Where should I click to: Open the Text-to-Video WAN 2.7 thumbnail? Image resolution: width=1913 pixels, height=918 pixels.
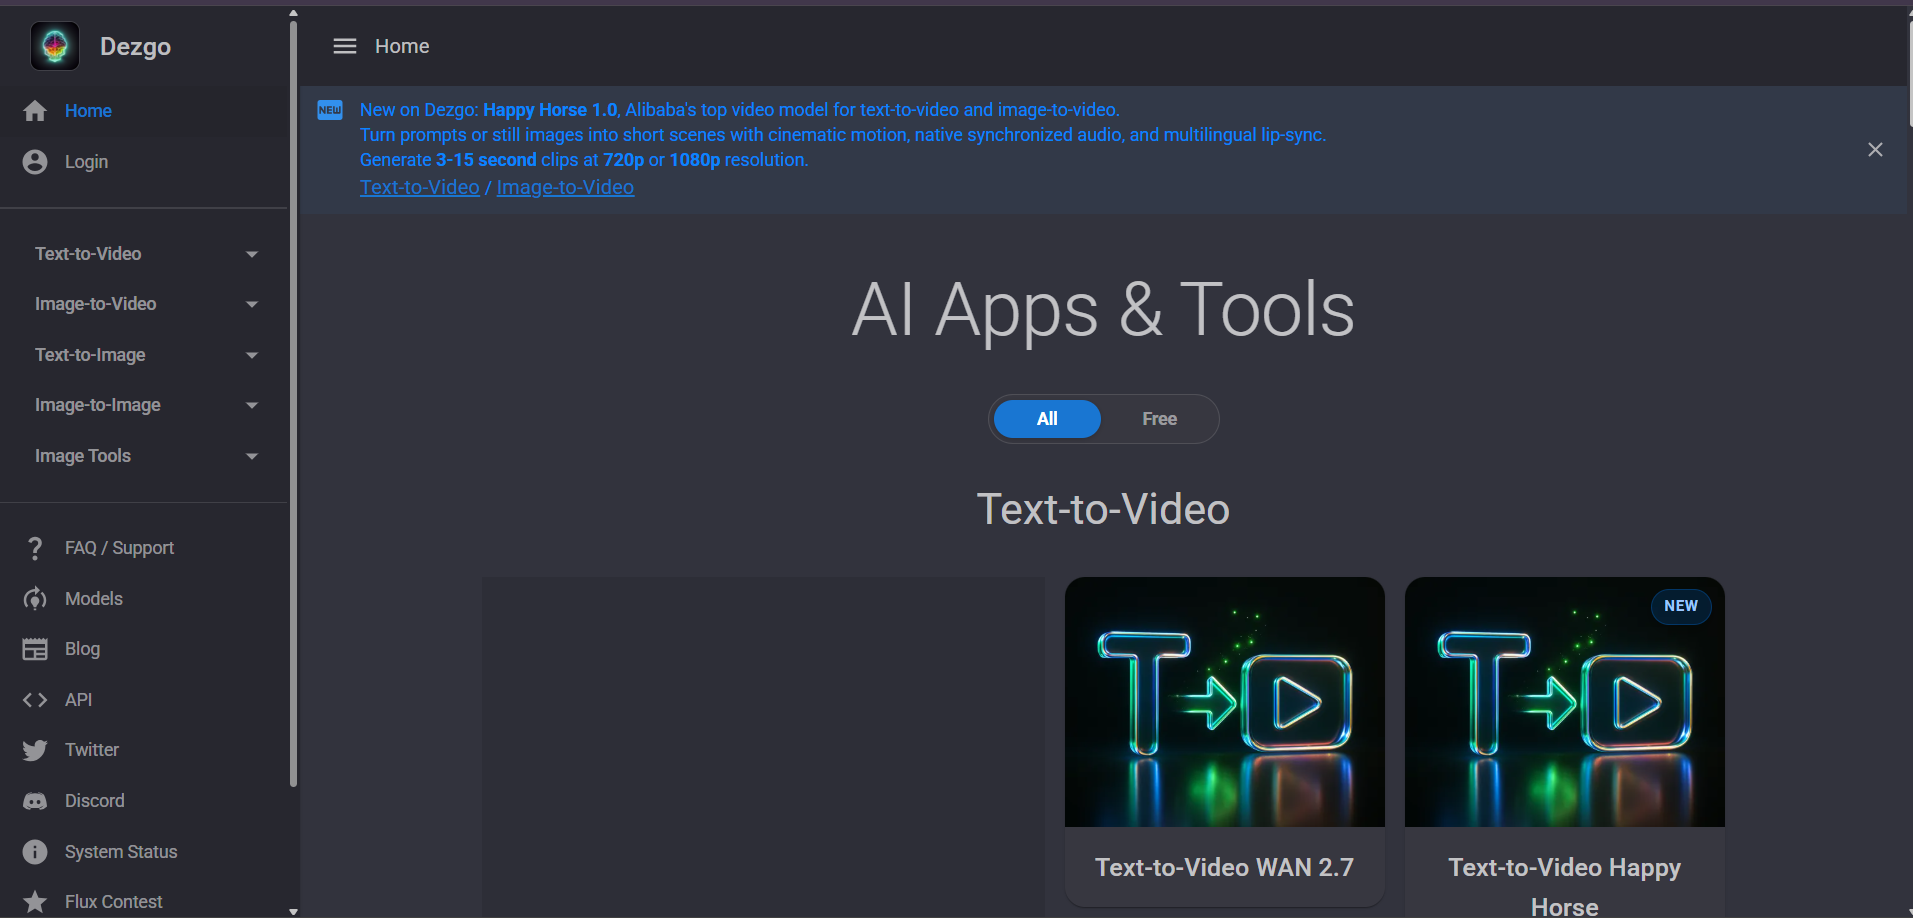[1225, 702]
